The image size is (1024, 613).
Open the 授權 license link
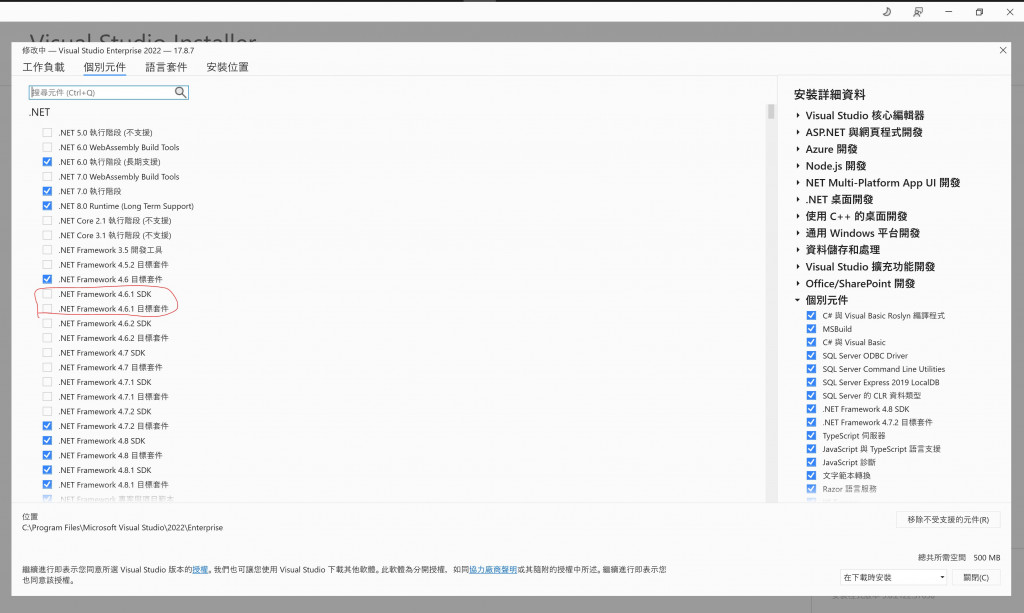tap(200, 570)
